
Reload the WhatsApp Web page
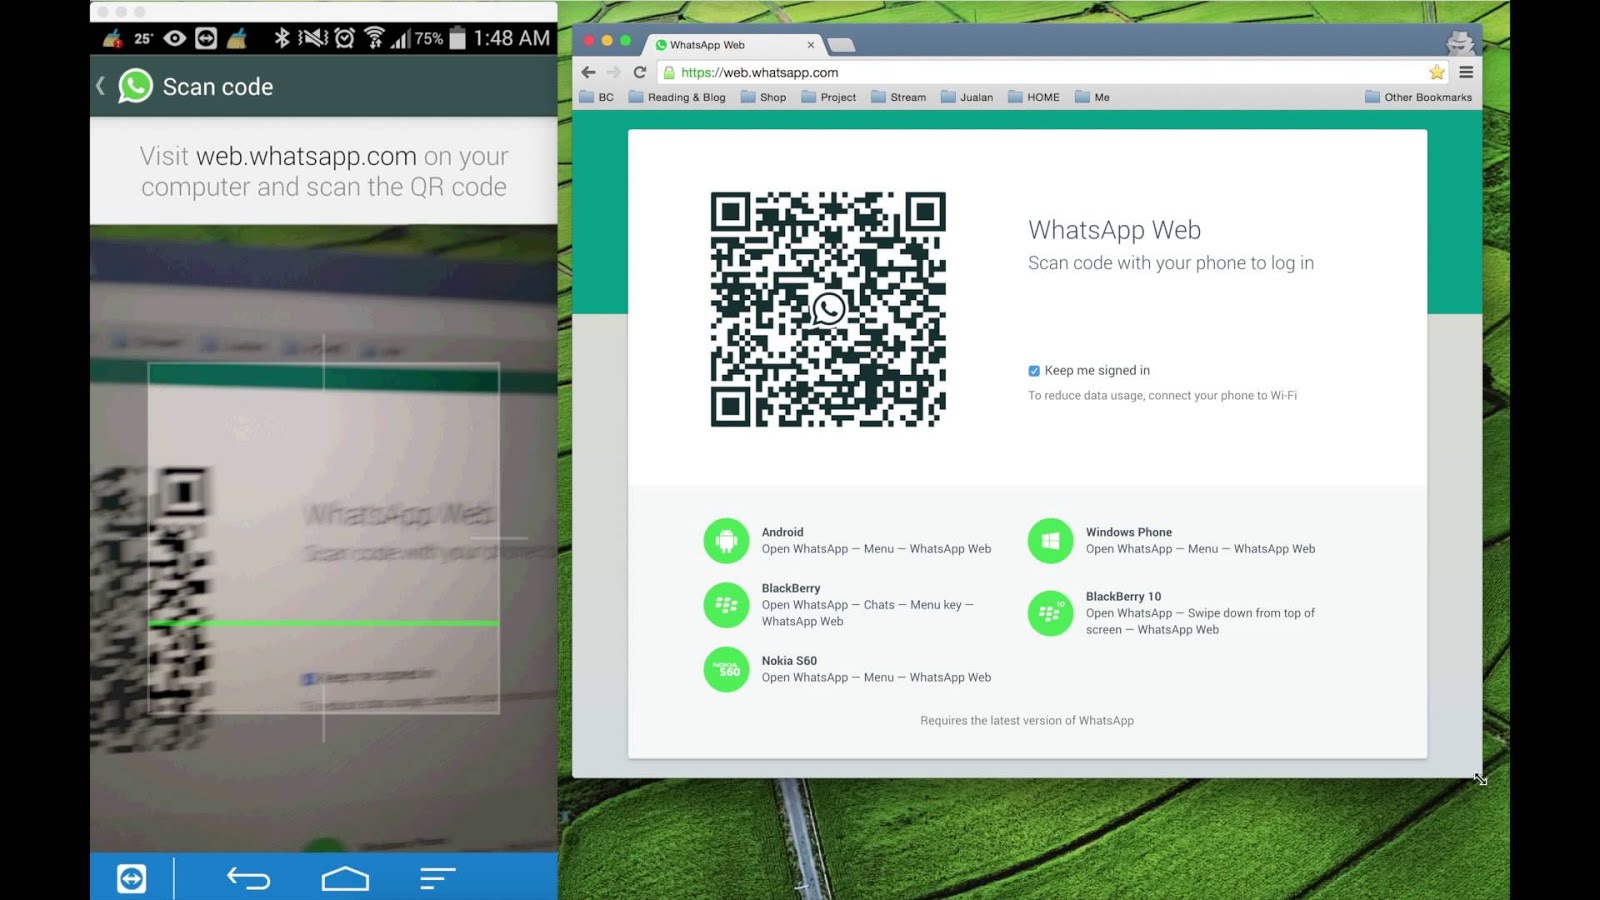[x=640, y=72]
